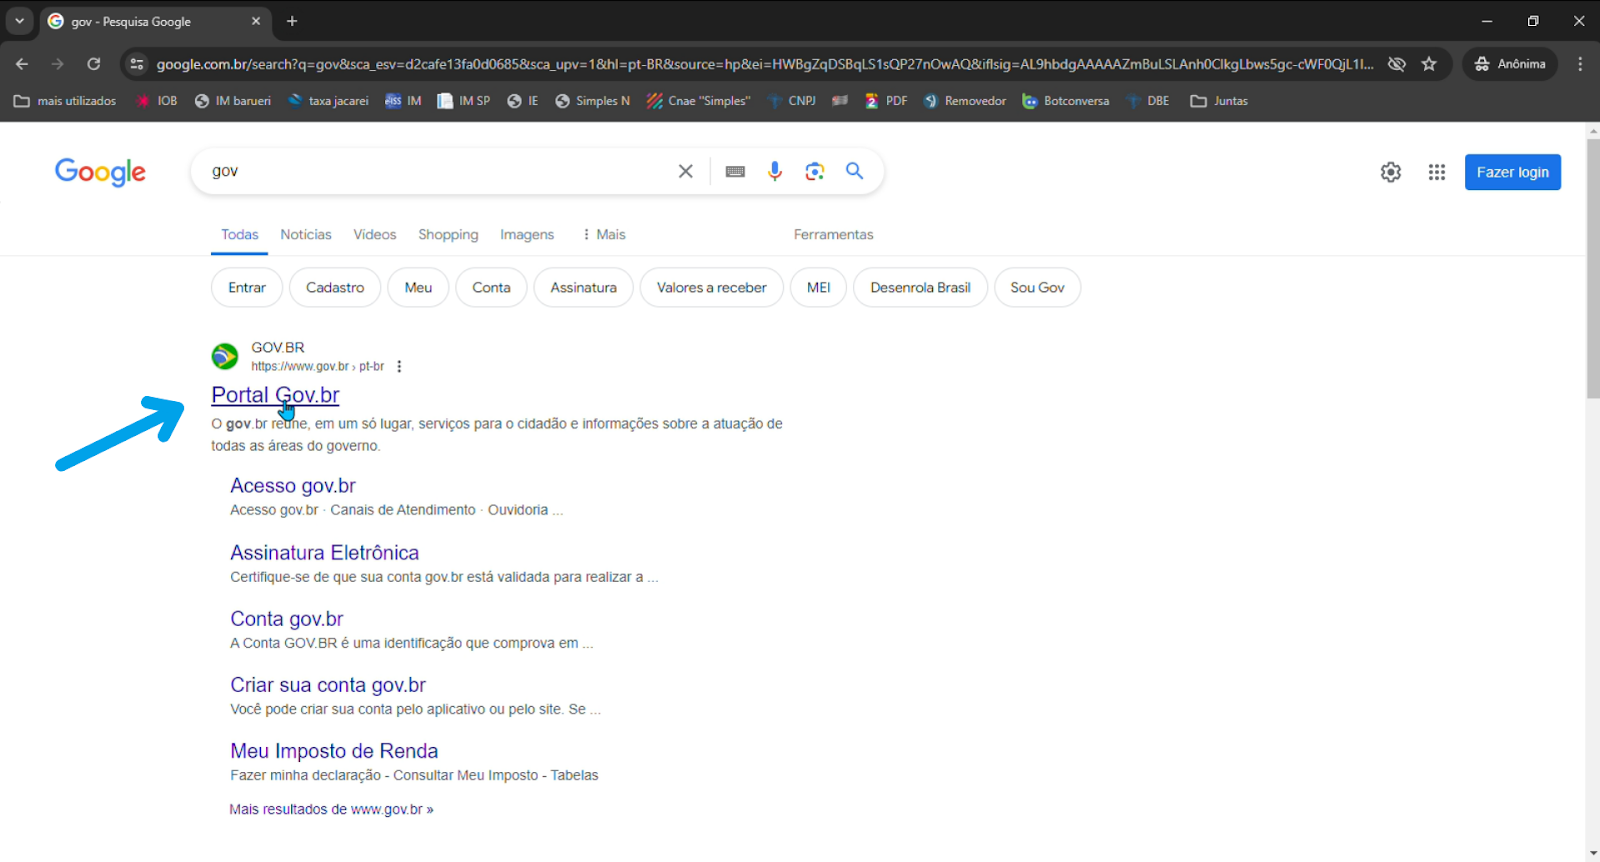Viewport: 1600px width, 862px height.
Task: Open the taxa jacarei bookmark
Action: (328, 101)
